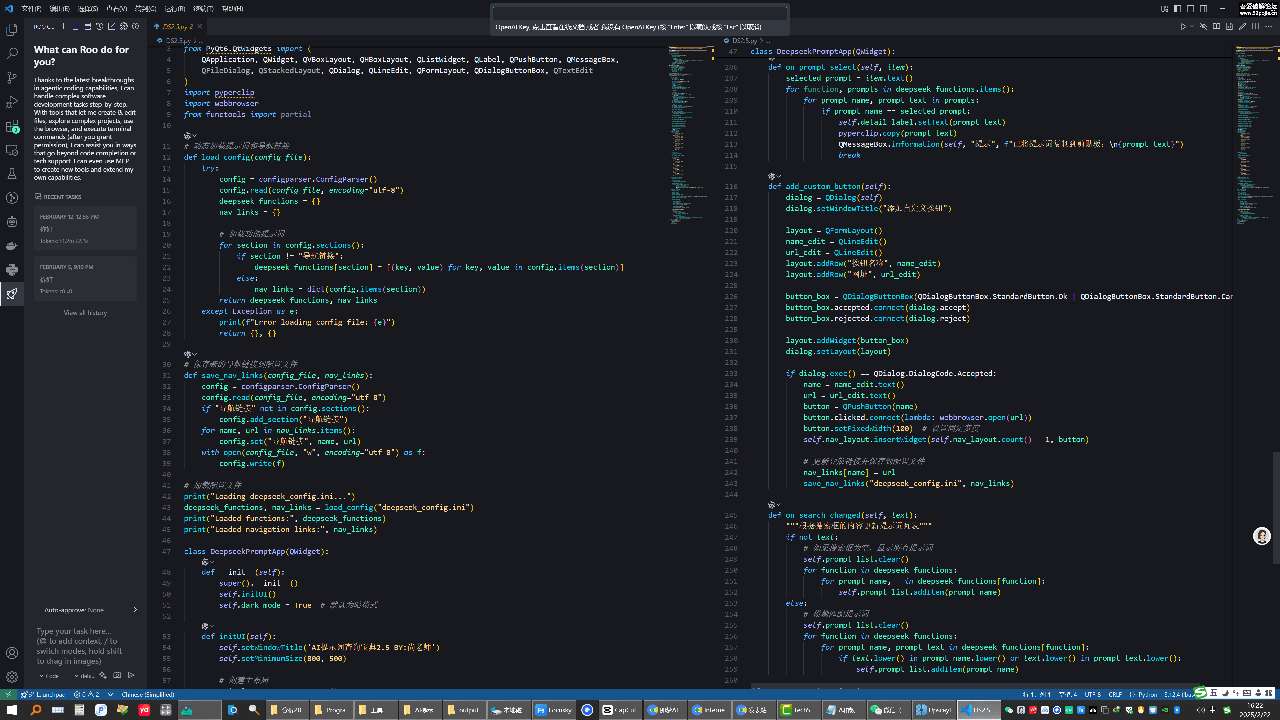Open the 帮助(H) menu
Screen dimensions: 1280x720
232,8
